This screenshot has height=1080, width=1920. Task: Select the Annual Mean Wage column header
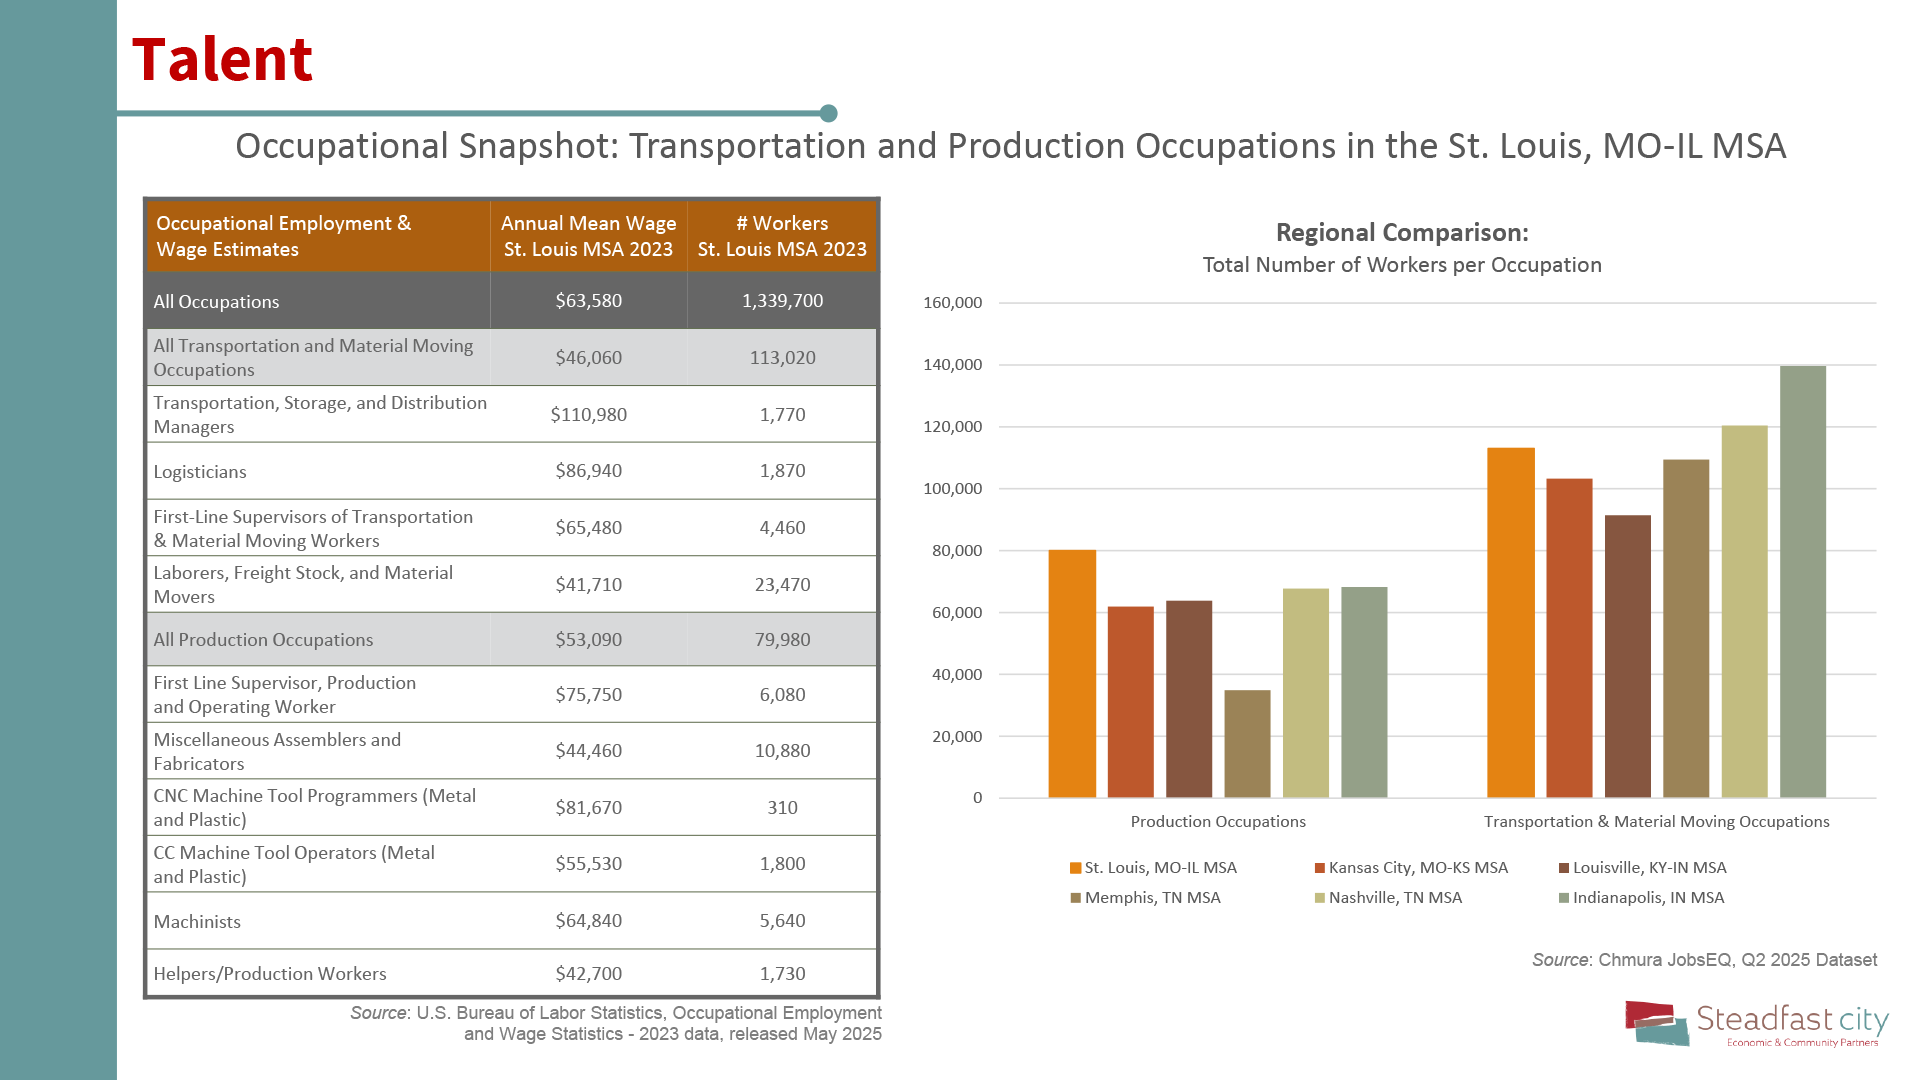(x=588, y=236)
